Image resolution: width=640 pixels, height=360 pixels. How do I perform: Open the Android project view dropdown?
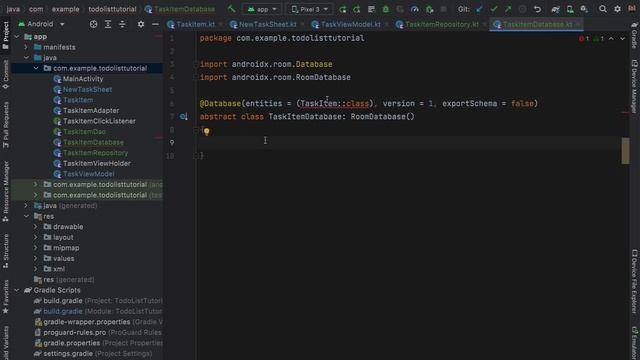pos(41,24)
